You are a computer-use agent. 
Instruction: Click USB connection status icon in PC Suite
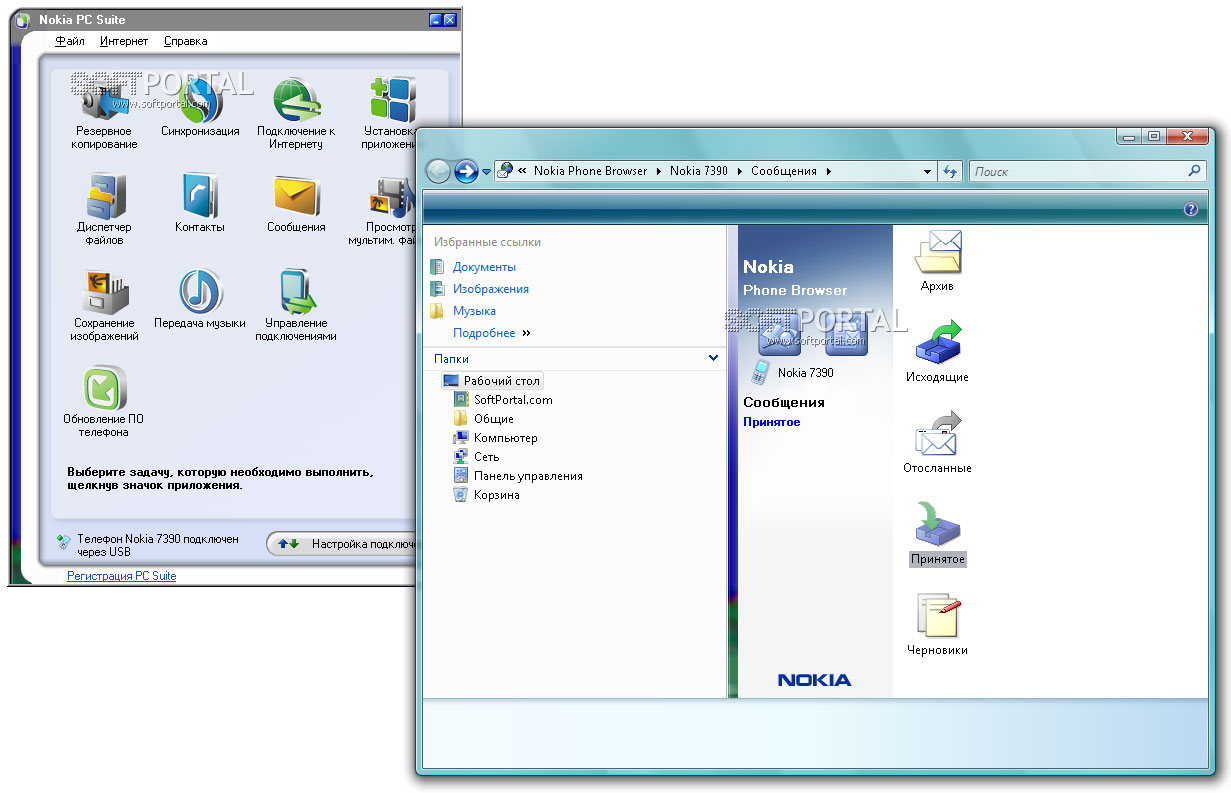coord(64,541)
